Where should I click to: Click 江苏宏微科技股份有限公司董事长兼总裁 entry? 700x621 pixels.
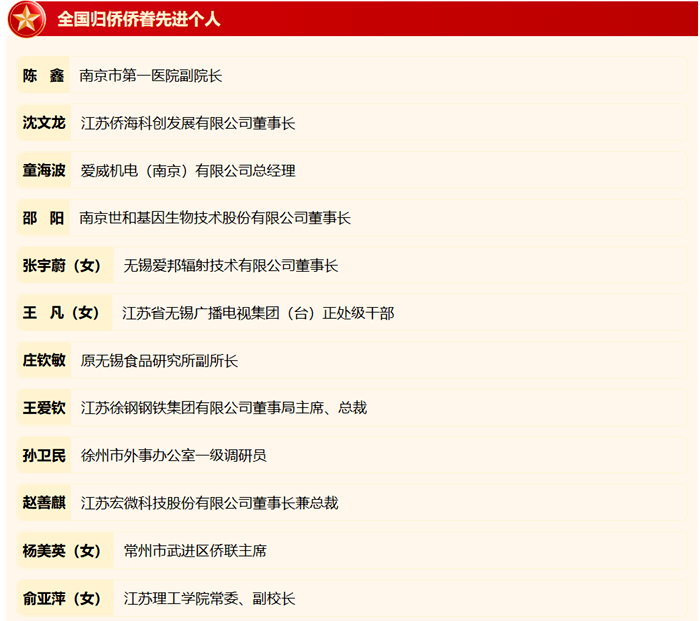[209, 502]
